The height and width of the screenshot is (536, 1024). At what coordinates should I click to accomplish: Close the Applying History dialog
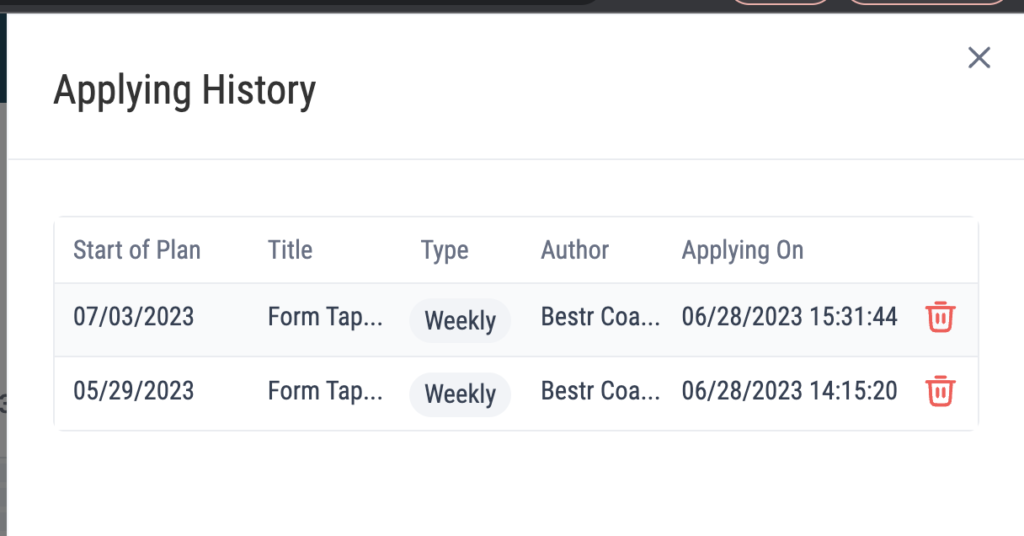point(979,57)
